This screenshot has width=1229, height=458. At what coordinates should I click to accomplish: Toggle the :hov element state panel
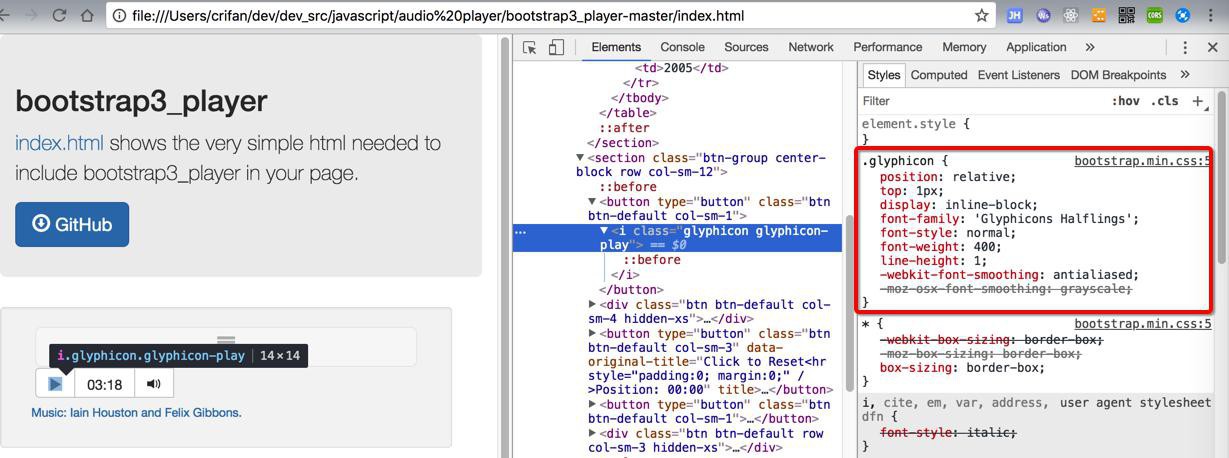tap(1125, 101)
